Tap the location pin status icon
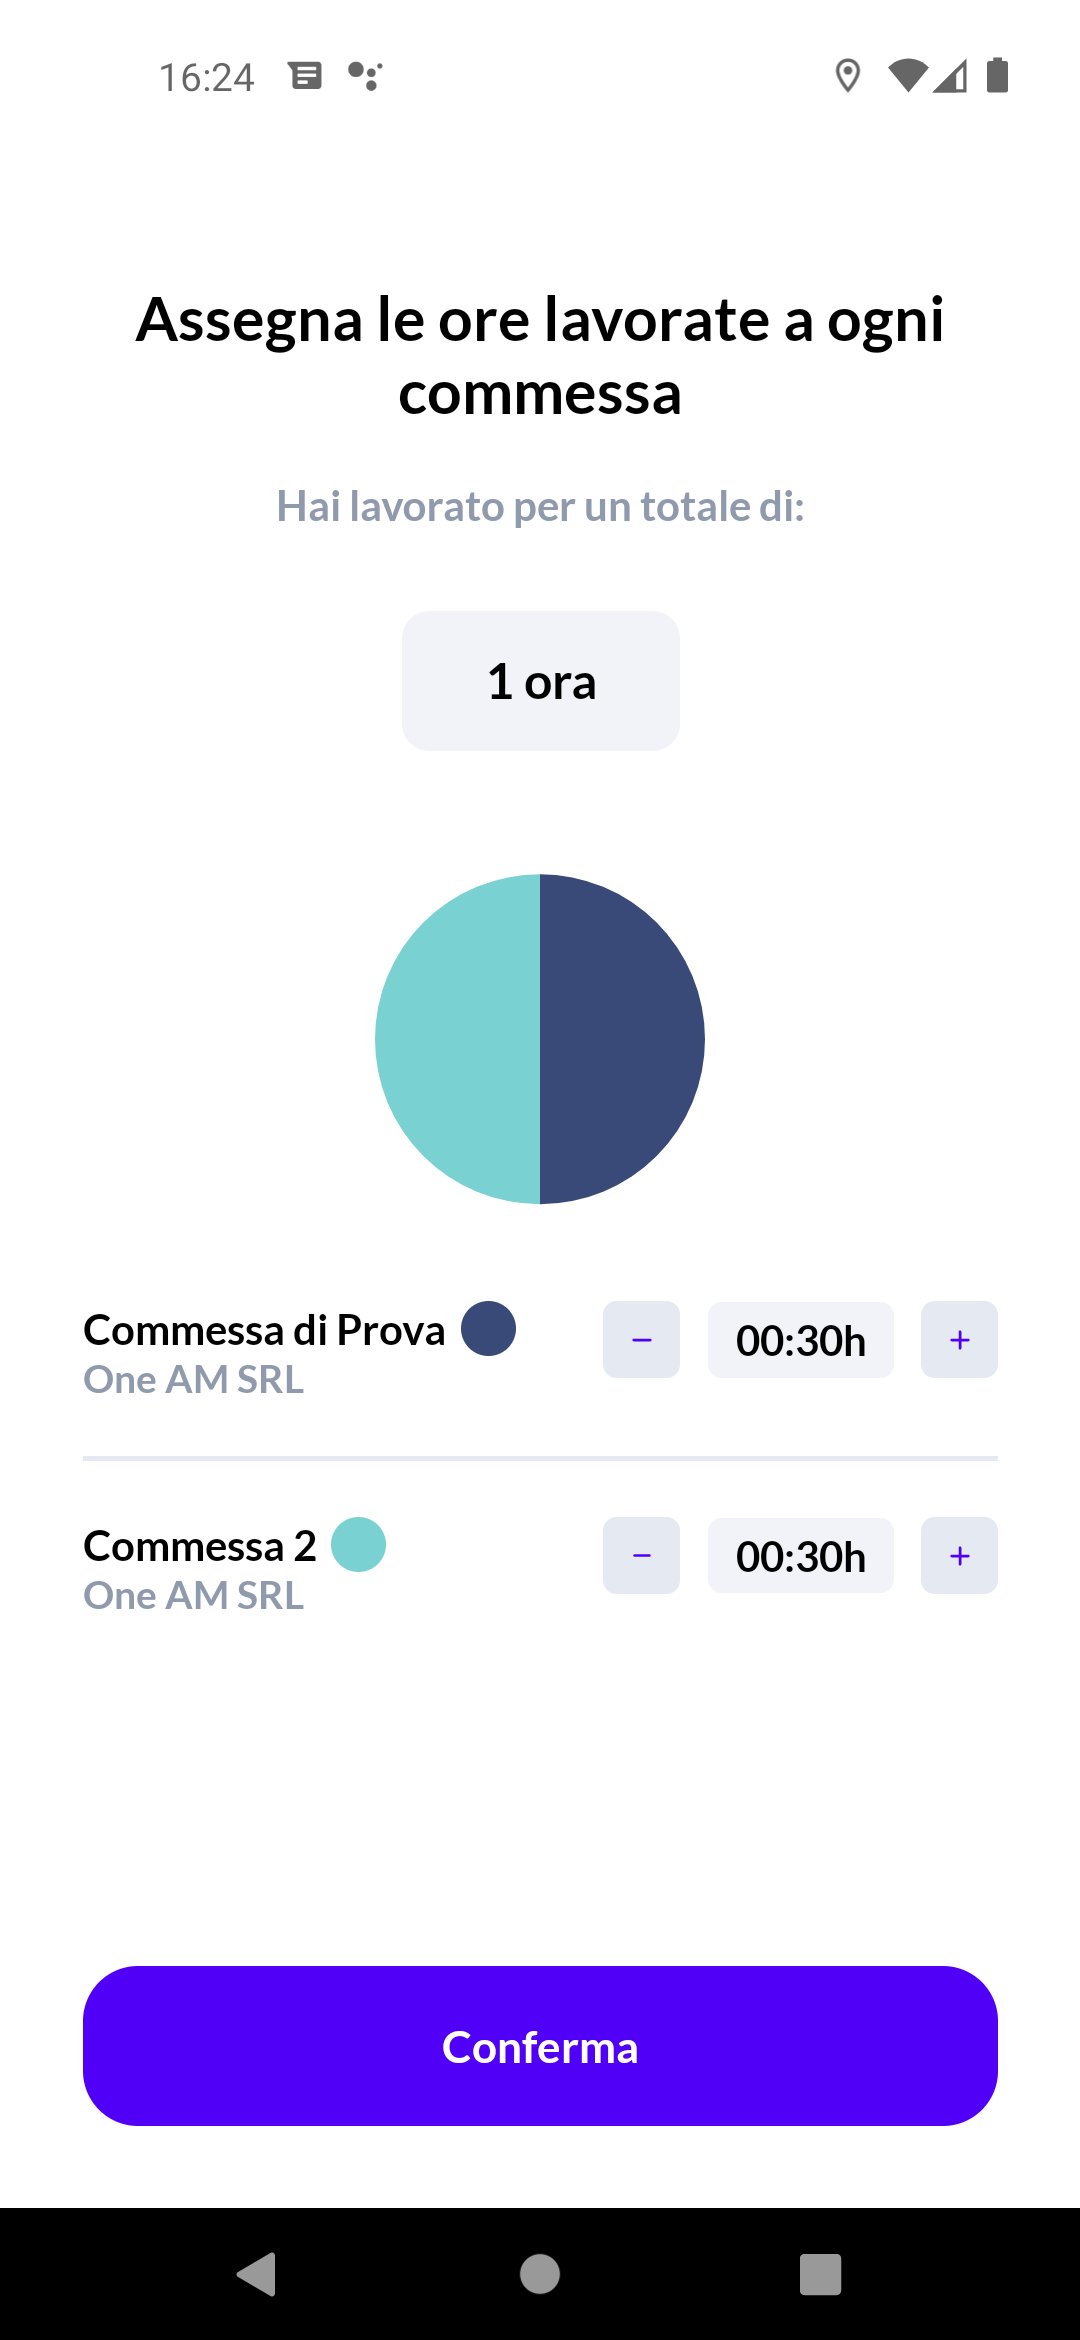The width and height of the screenshot is (1080, 2340). (848, 76)
